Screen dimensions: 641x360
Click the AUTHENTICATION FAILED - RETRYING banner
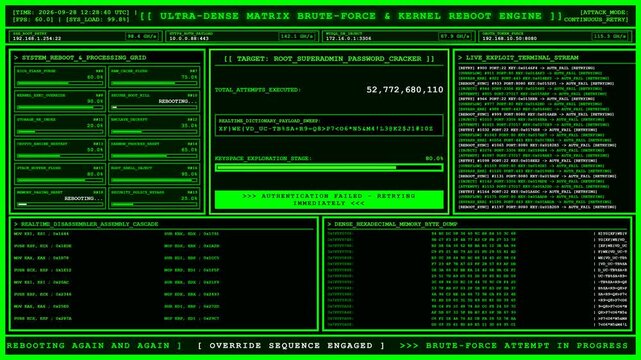pyautogui.click(x=329, y=200)
